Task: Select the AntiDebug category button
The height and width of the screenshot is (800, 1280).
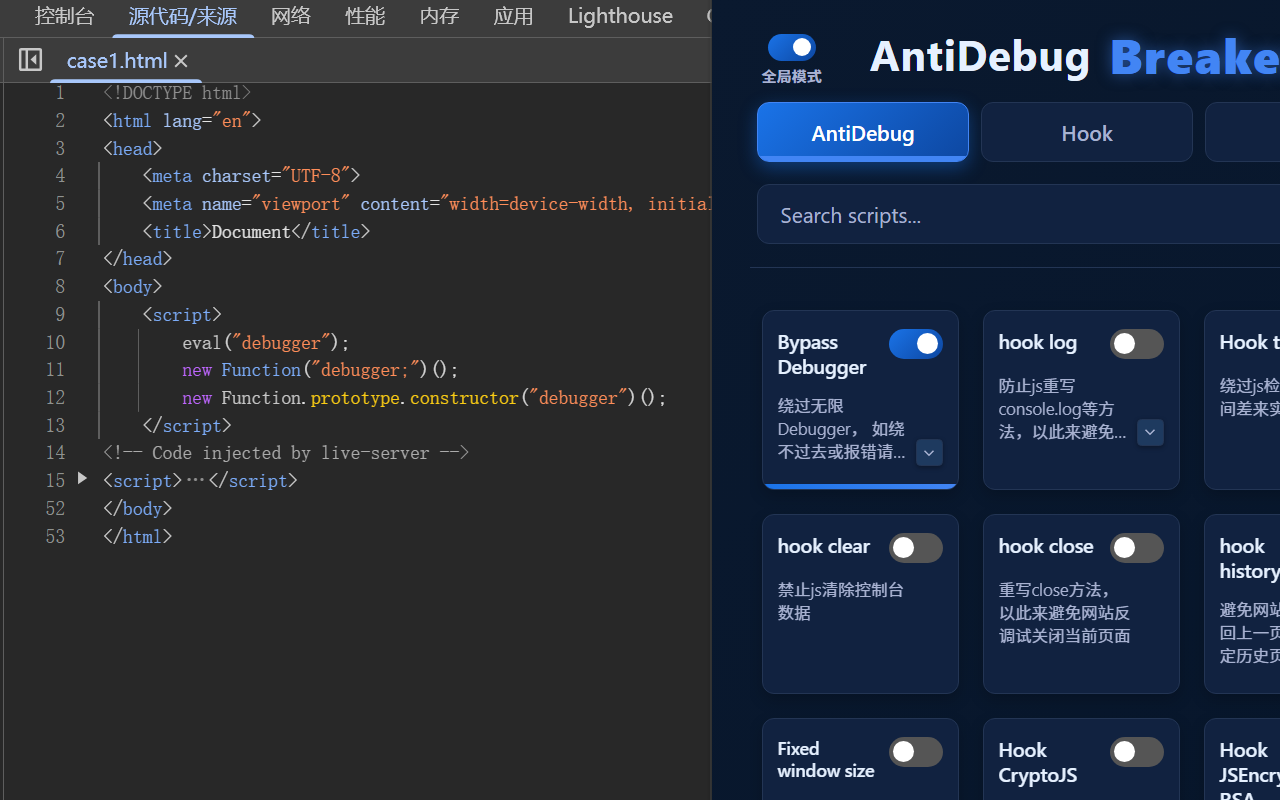Action: click(862, 131)
